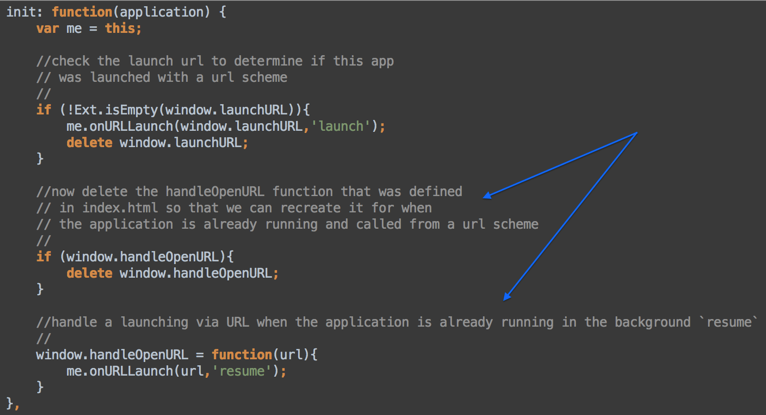
Task: Click the closing '},' on the last line
Action: 13,404
